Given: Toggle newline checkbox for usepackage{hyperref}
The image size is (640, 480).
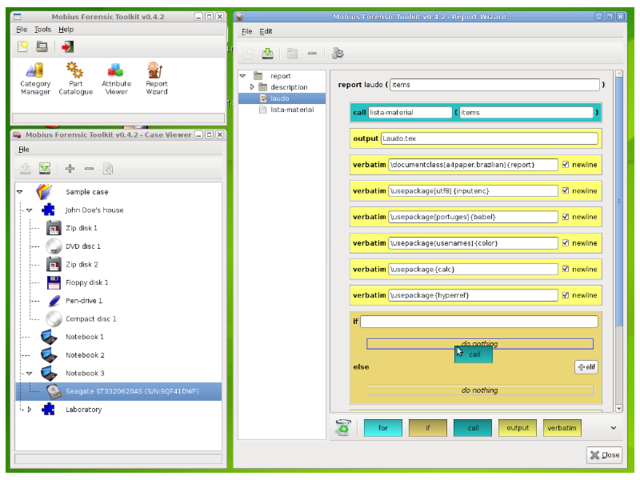Looking at the screenshot, I should pyautogui.click(x=565, y=295).
